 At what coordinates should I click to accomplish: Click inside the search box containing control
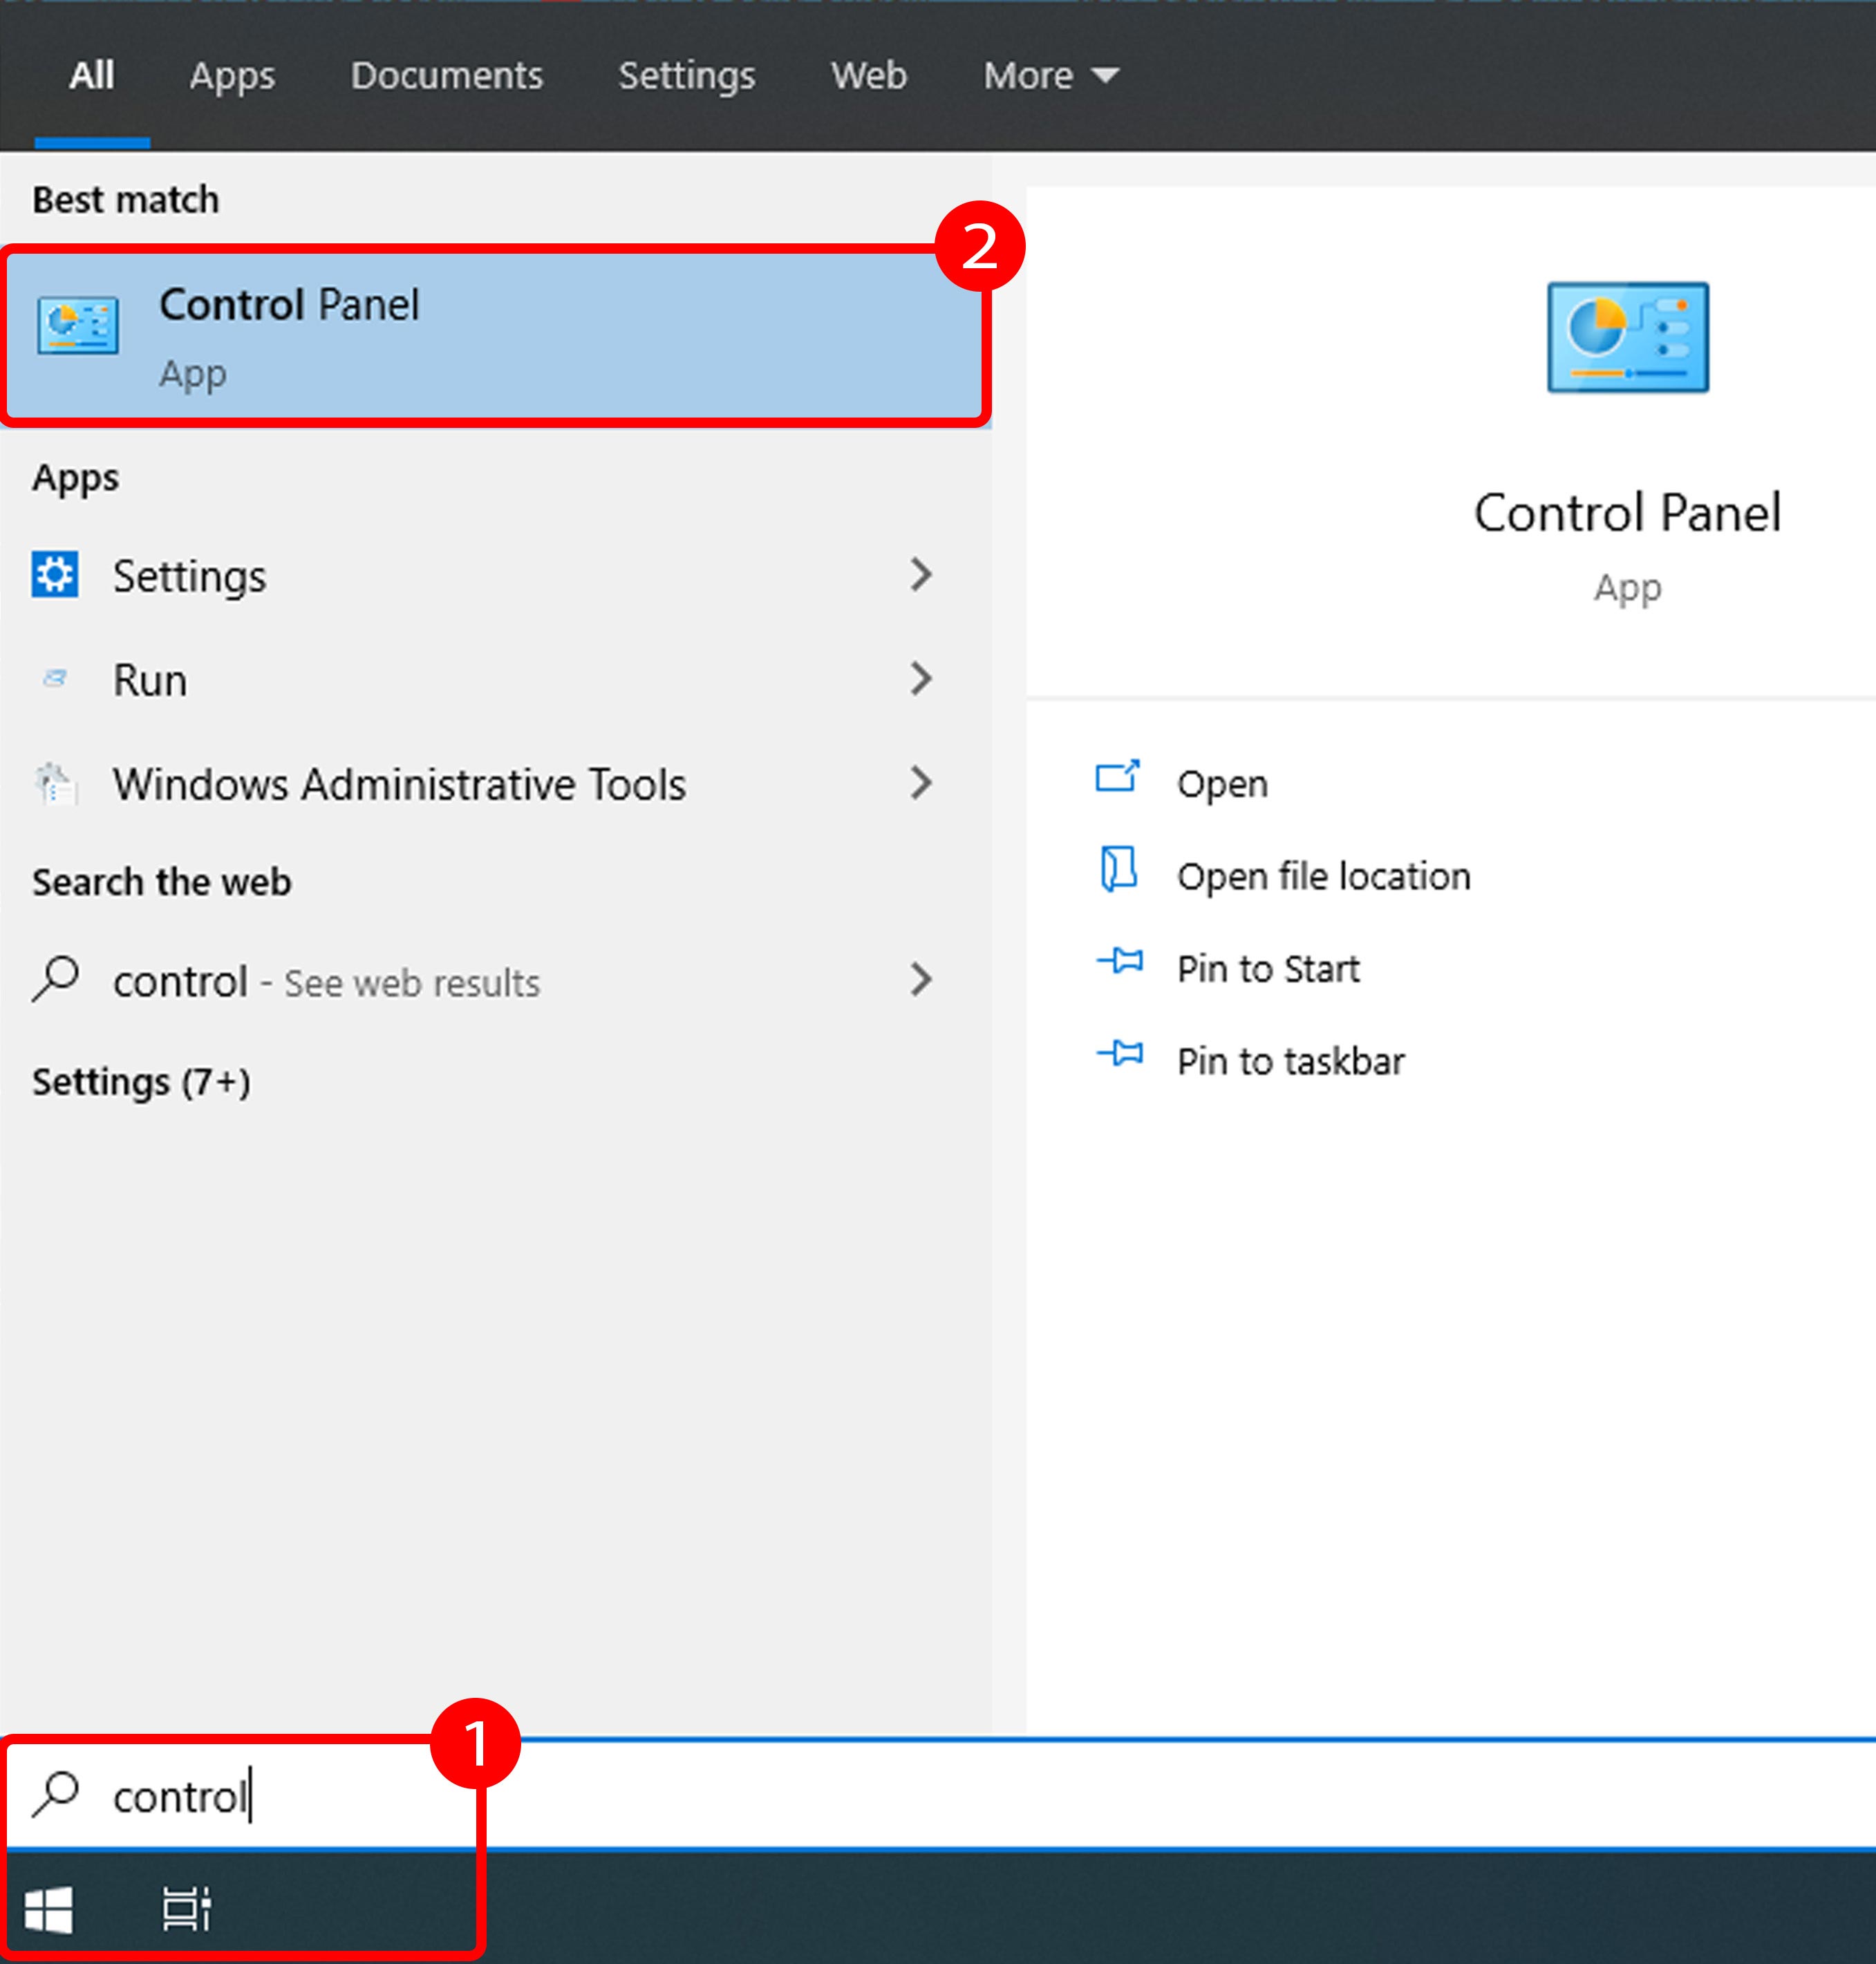pyautogui.click(x=938, y=1795)
